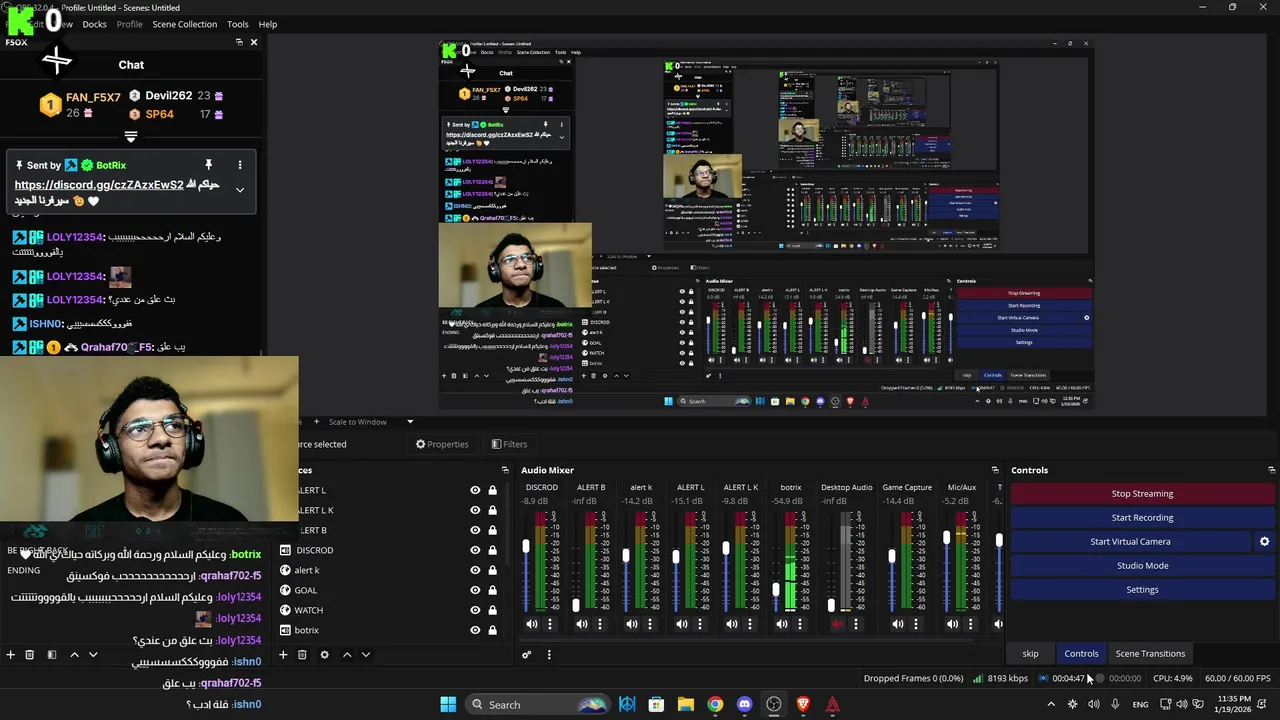Open Audio Mixer panel three-dot menu
This screenshot has height=720, width=1280.
tap(549, 655)
